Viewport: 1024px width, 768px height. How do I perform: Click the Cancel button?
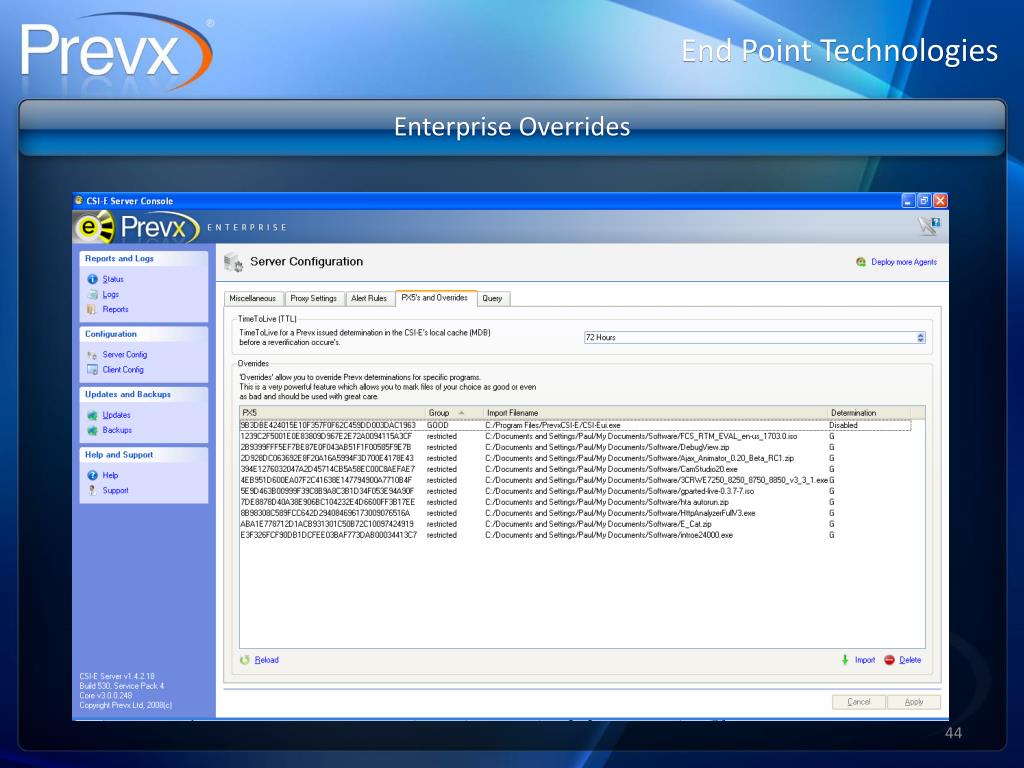[x=859, y=702]
